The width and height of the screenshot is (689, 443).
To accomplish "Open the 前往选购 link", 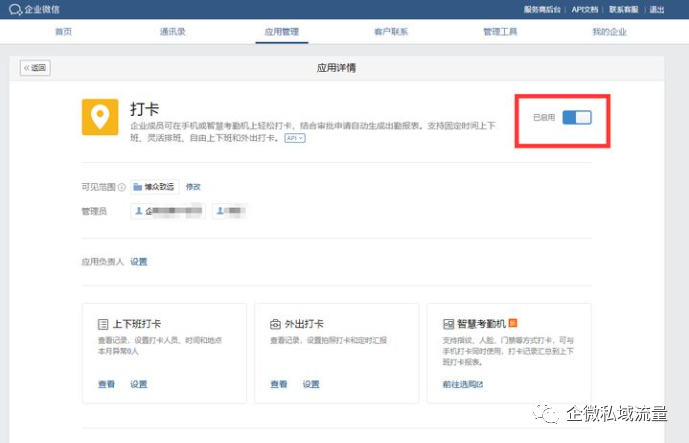I will coord(462,384).
